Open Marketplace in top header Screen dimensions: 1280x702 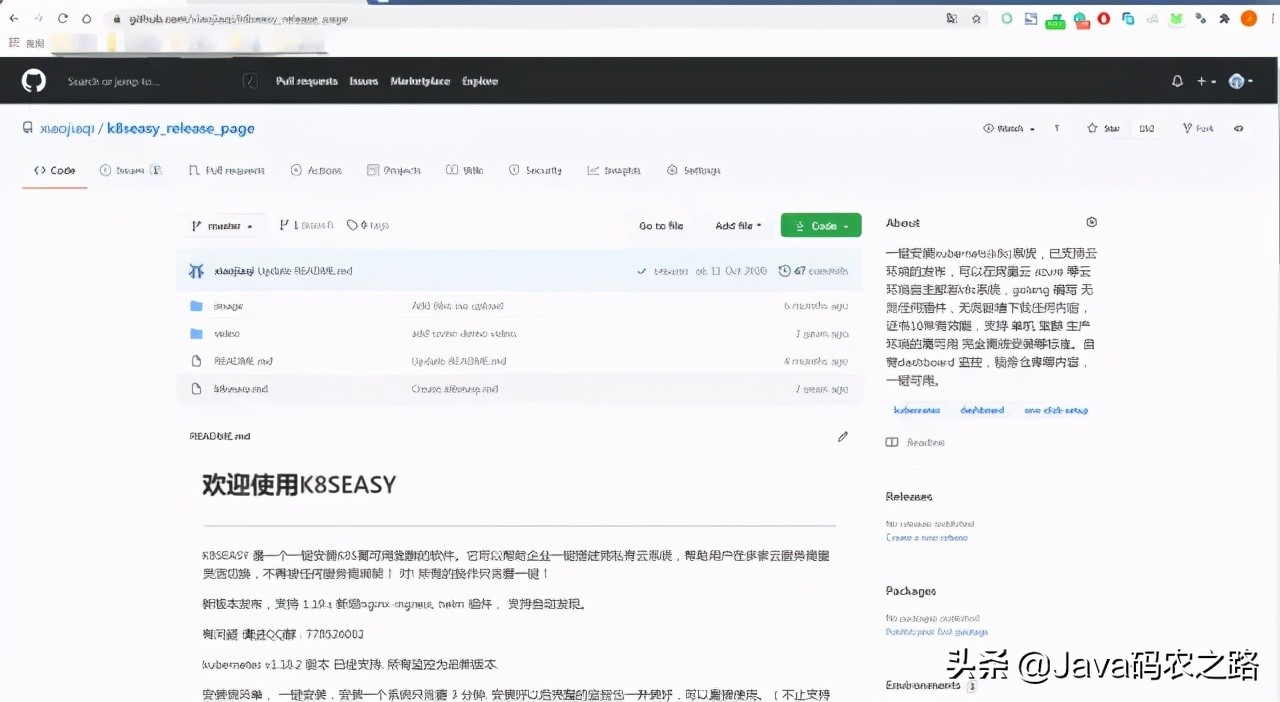[420, 81]
